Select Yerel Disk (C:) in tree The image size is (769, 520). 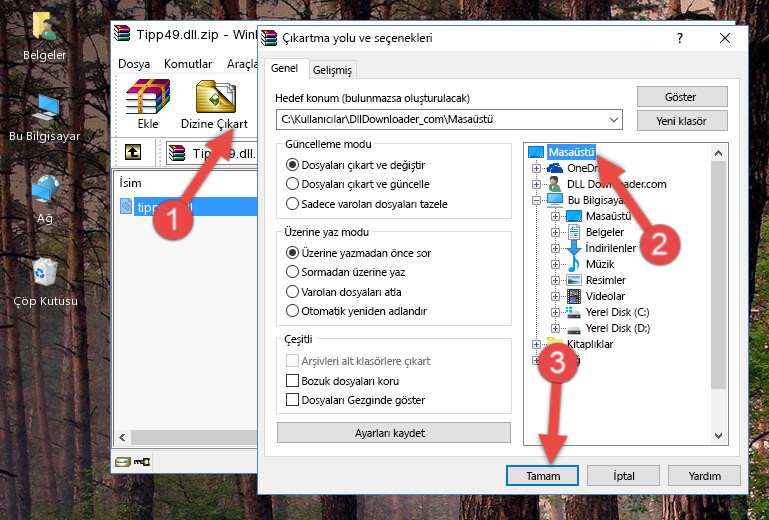(x=617, y=312)
